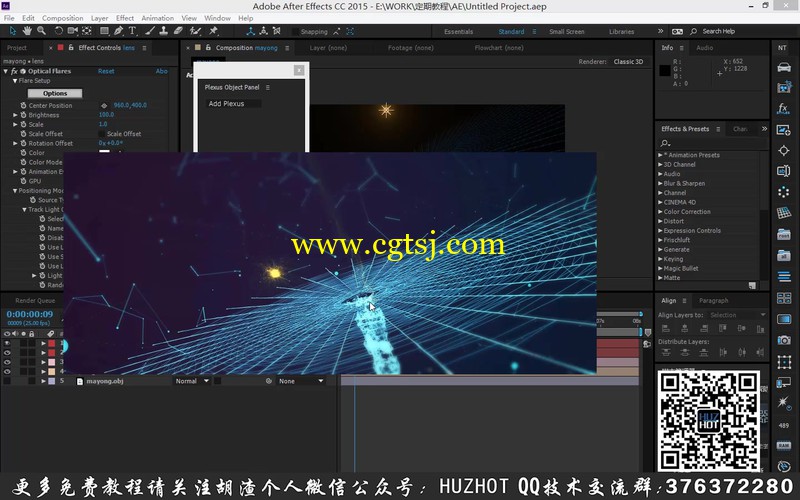Show the mayong.obj layer visibility
Screen dimensions: 800x500
click(7, 381)
